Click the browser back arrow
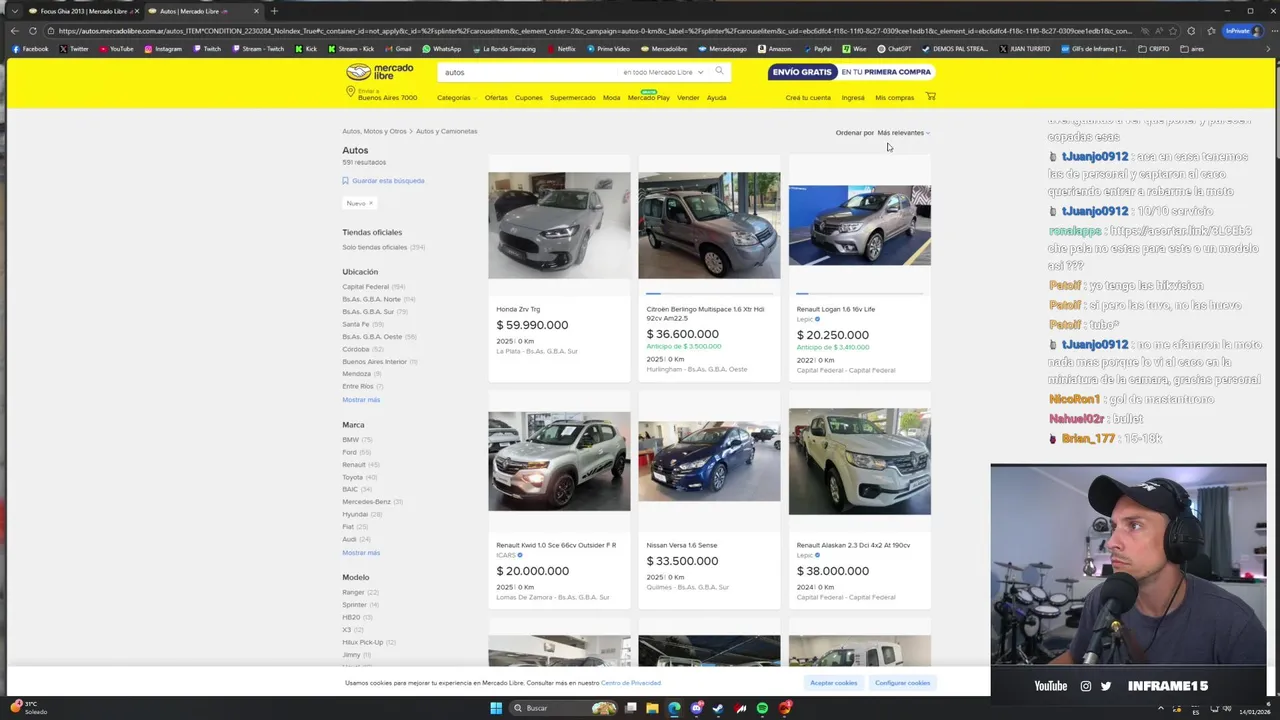Screen dimensions: 1280x720 (x=14, y=31)
